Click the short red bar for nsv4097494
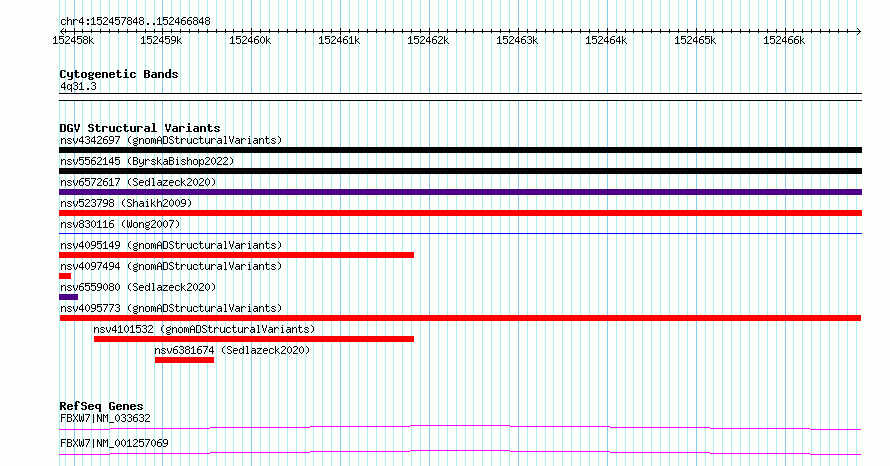The width and height of the screenshot is (890, 466). pos(65,276)
